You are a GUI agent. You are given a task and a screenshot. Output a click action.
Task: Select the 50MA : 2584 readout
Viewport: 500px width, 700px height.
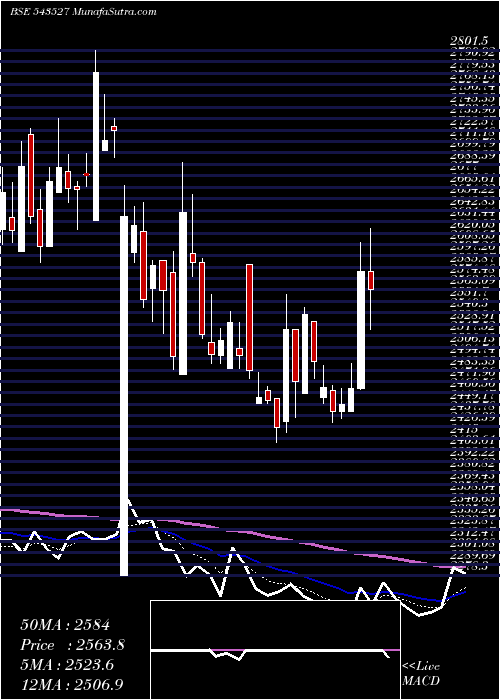pos(65,625)
